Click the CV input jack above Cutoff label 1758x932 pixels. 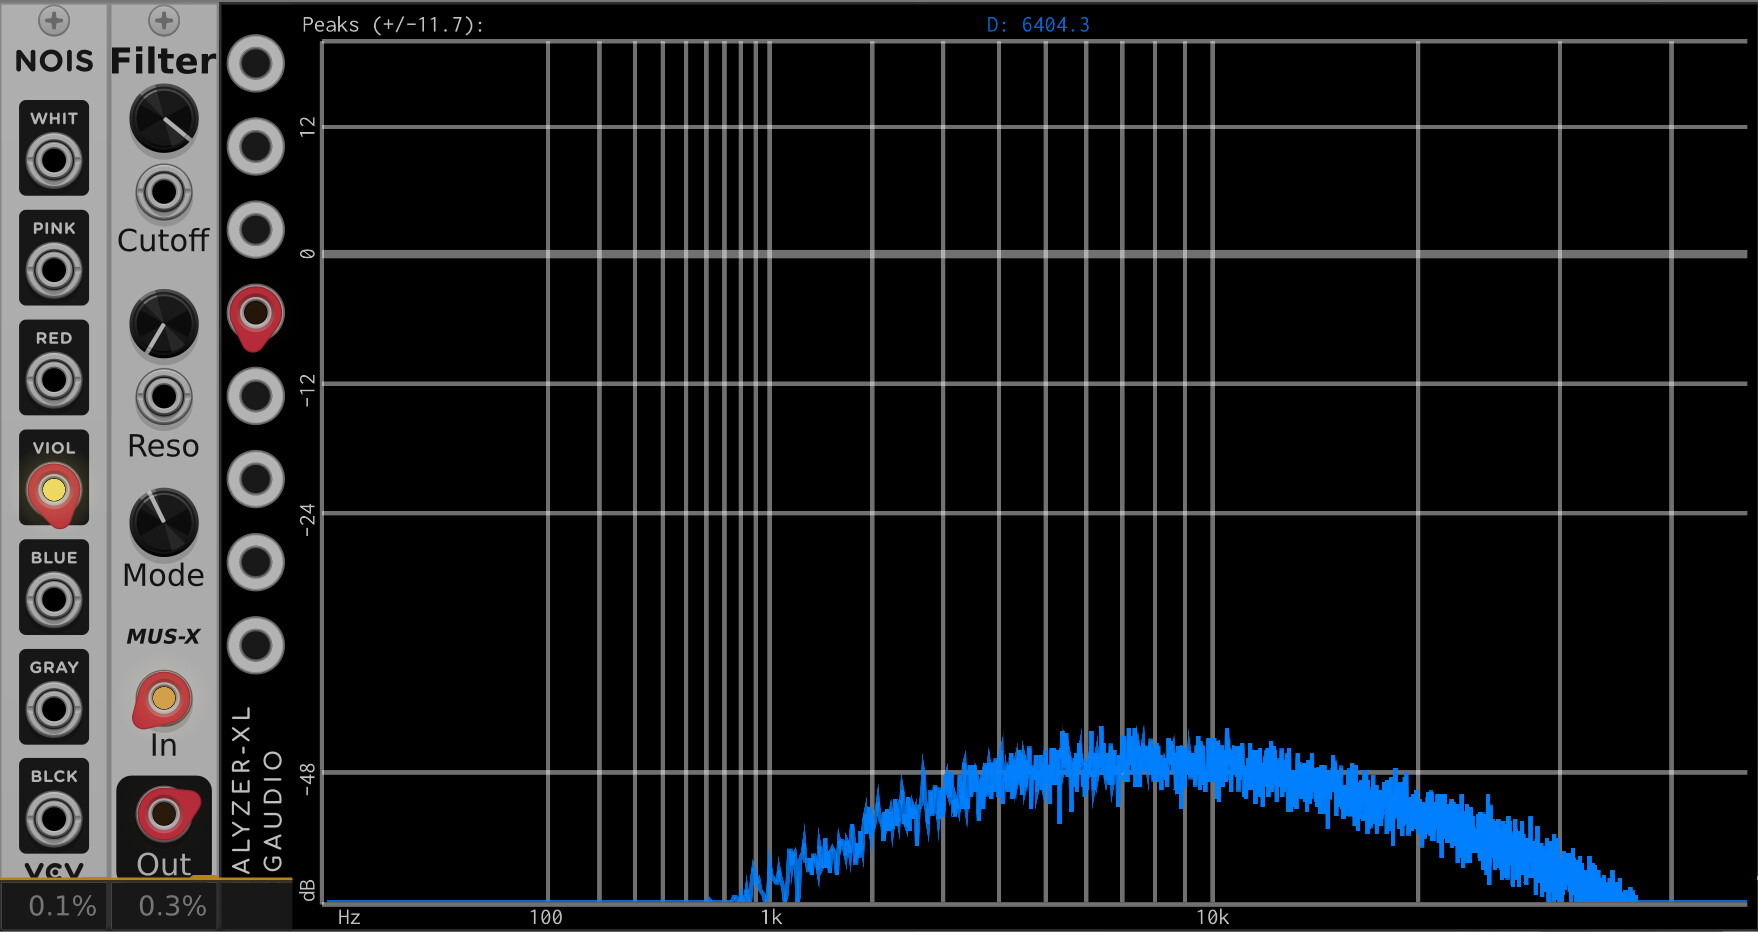164,192
